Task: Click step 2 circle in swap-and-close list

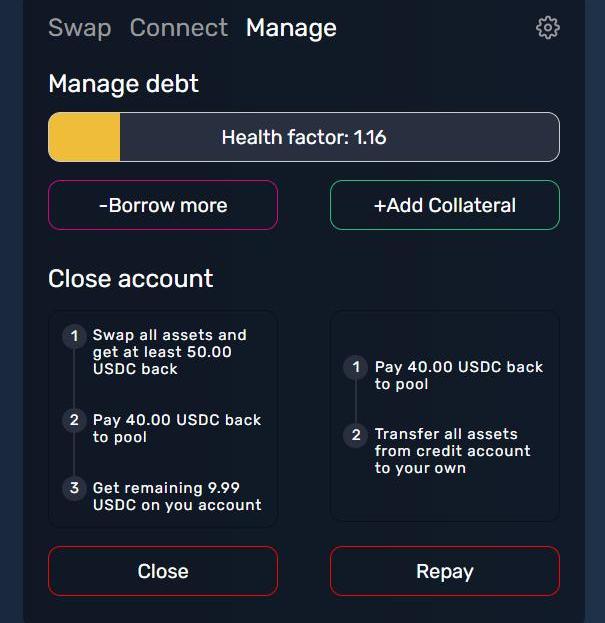Action: [73, 420]
